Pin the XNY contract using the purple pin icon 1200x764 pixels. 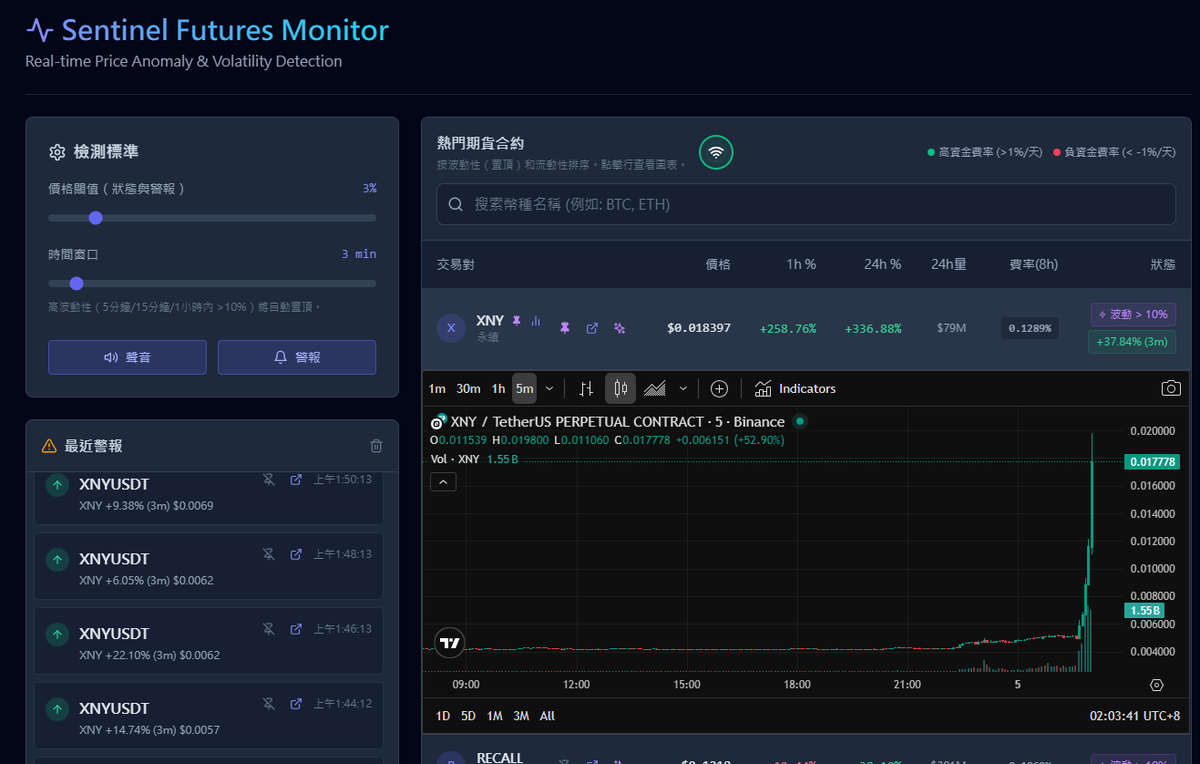[x=565, y=328]
